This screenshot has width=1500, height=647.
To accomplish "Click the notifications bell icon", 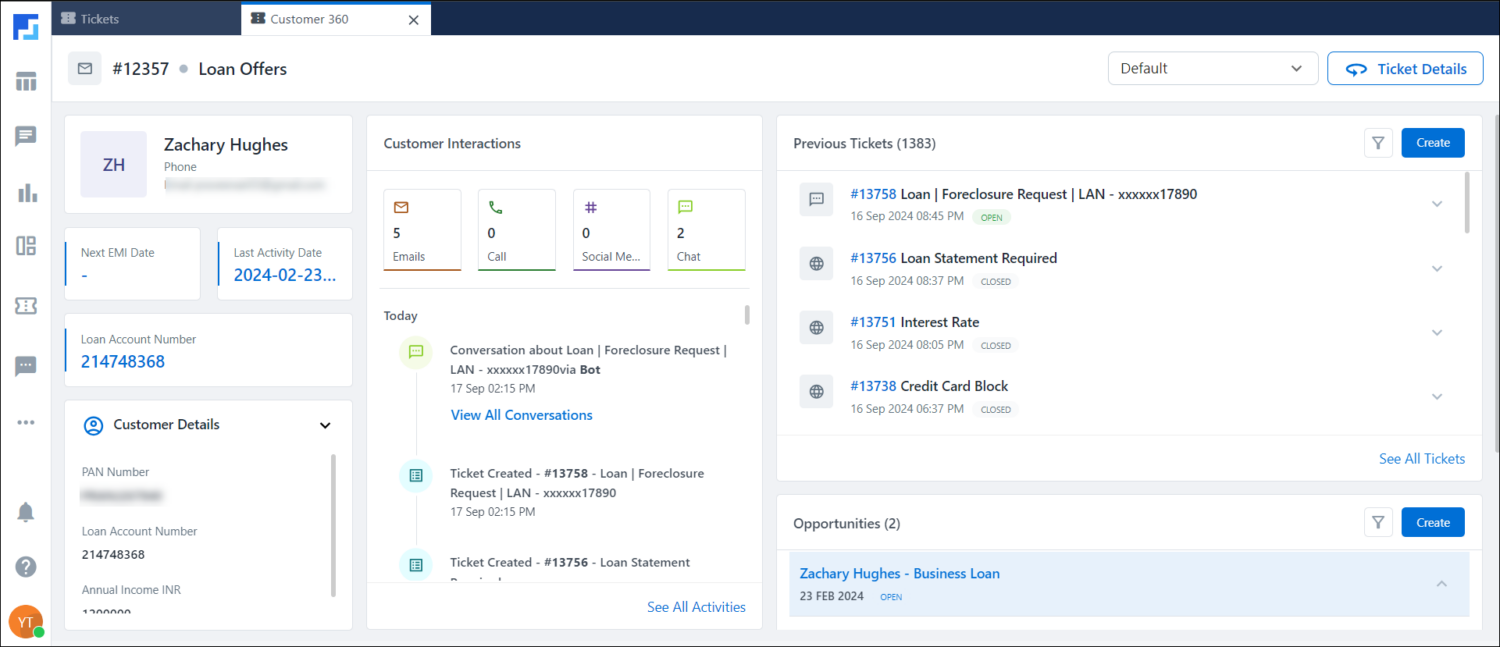I will coord(26,510).
